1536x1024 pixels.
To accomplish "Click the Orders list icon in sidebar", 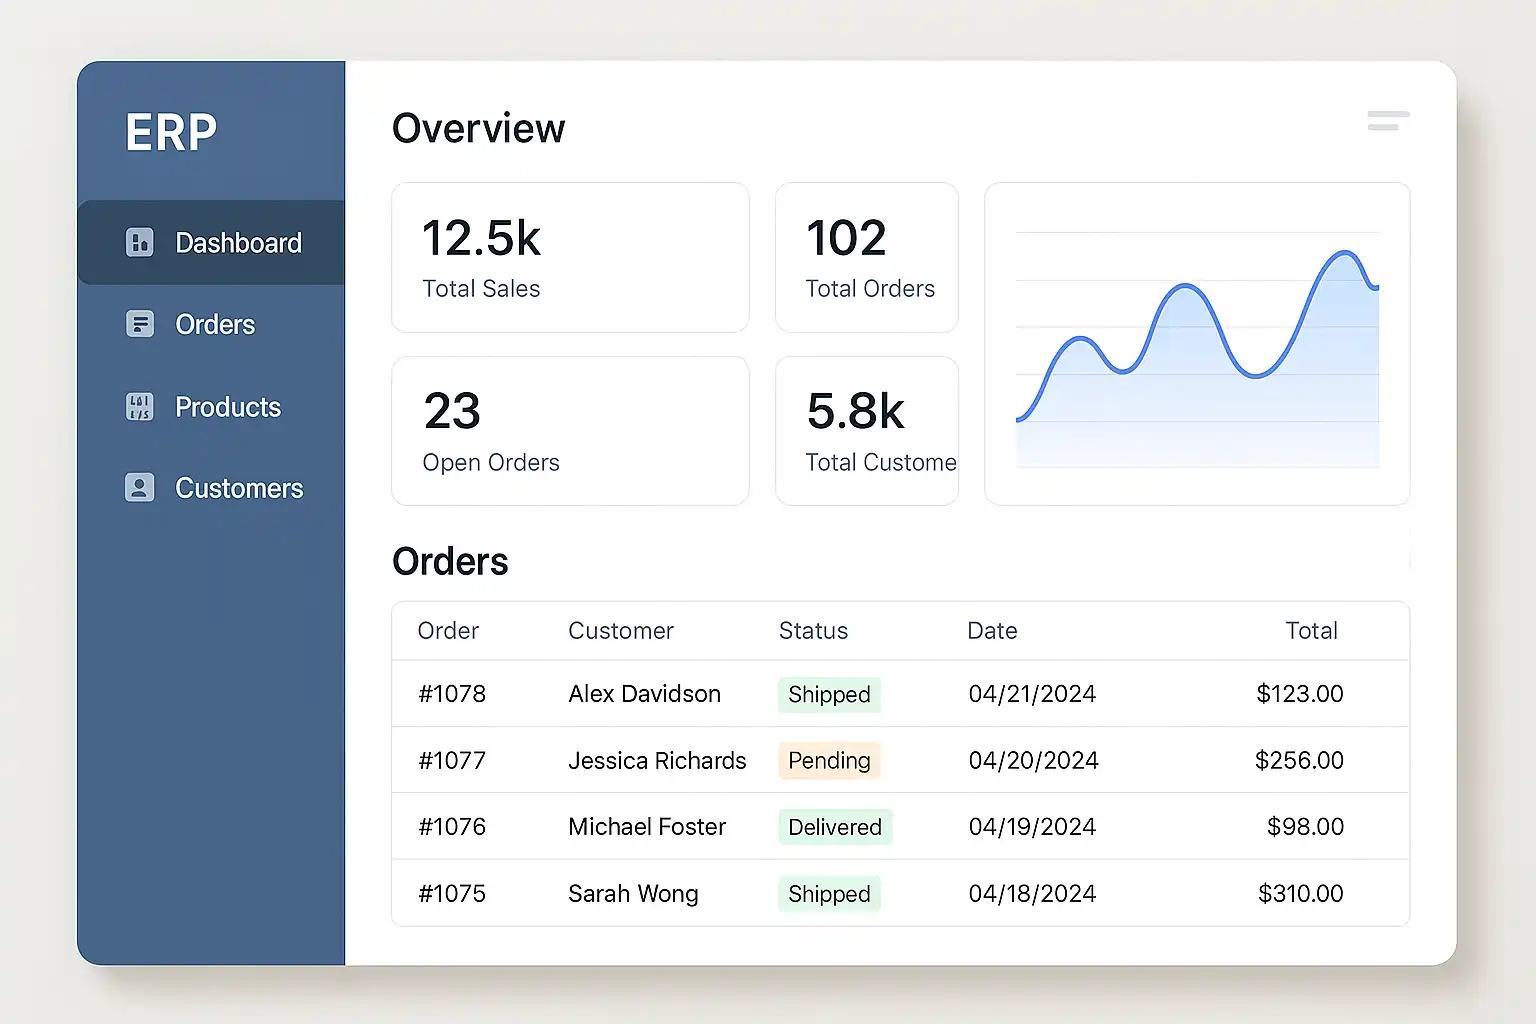I will (x=140, y=324).
